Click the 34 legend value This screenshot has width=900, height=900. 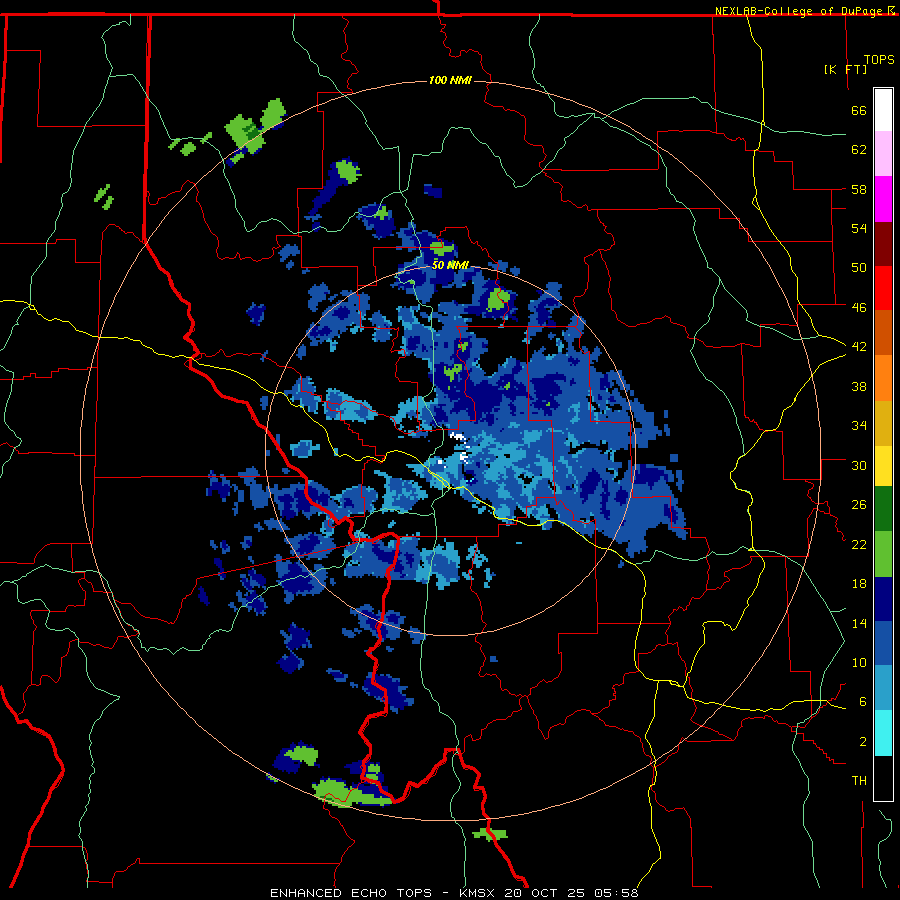point(859,425)
